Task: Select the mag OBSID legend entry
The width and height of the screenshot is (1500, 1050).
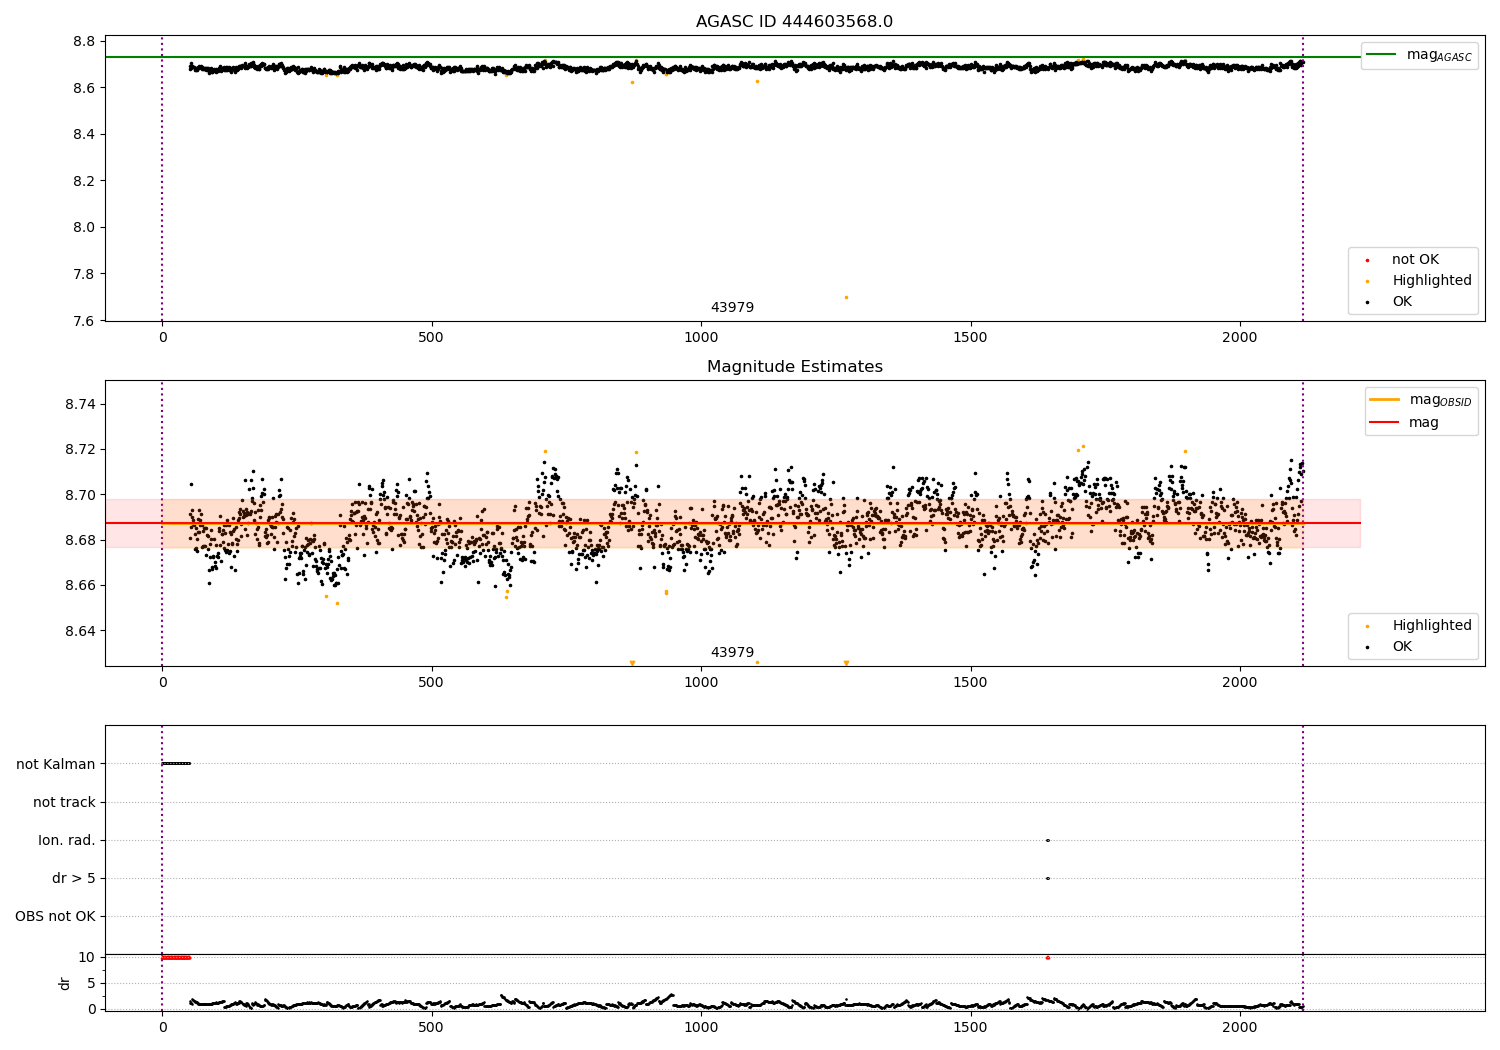Action: 1420,400
